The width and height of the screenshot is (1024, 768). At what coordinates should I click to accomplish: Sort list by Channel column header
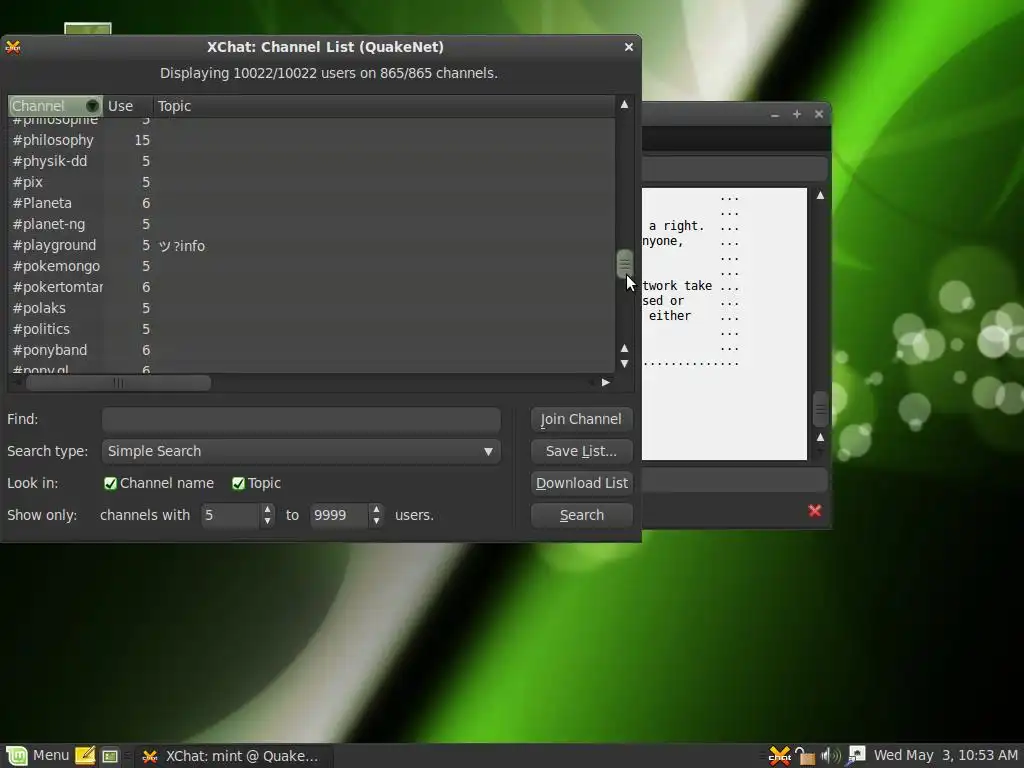[x=56, y=106]
